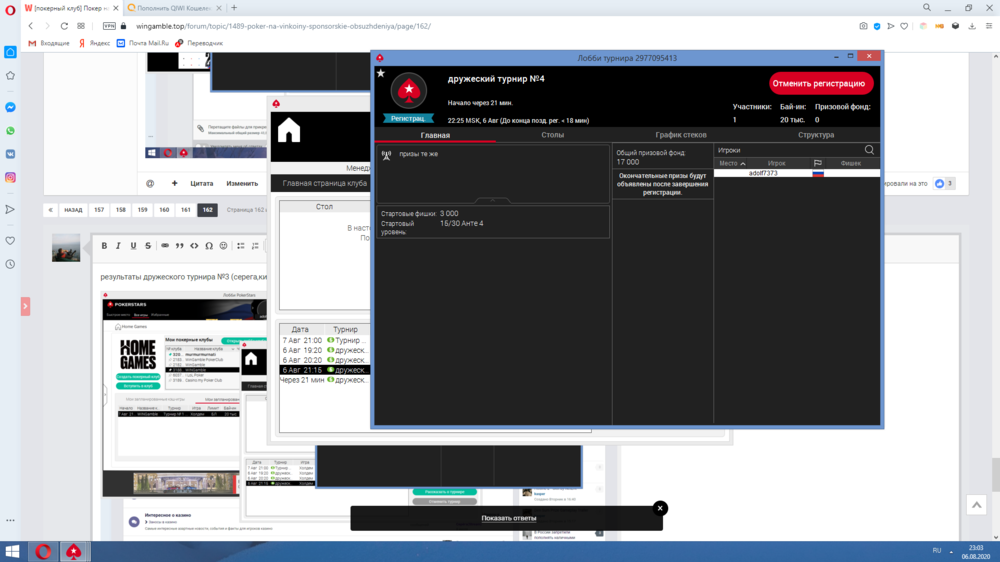Open Instagram in the Opera sidebar
Image resolution: width=1000 pixels, height=562 pixels.
click(x=10, y=177)
